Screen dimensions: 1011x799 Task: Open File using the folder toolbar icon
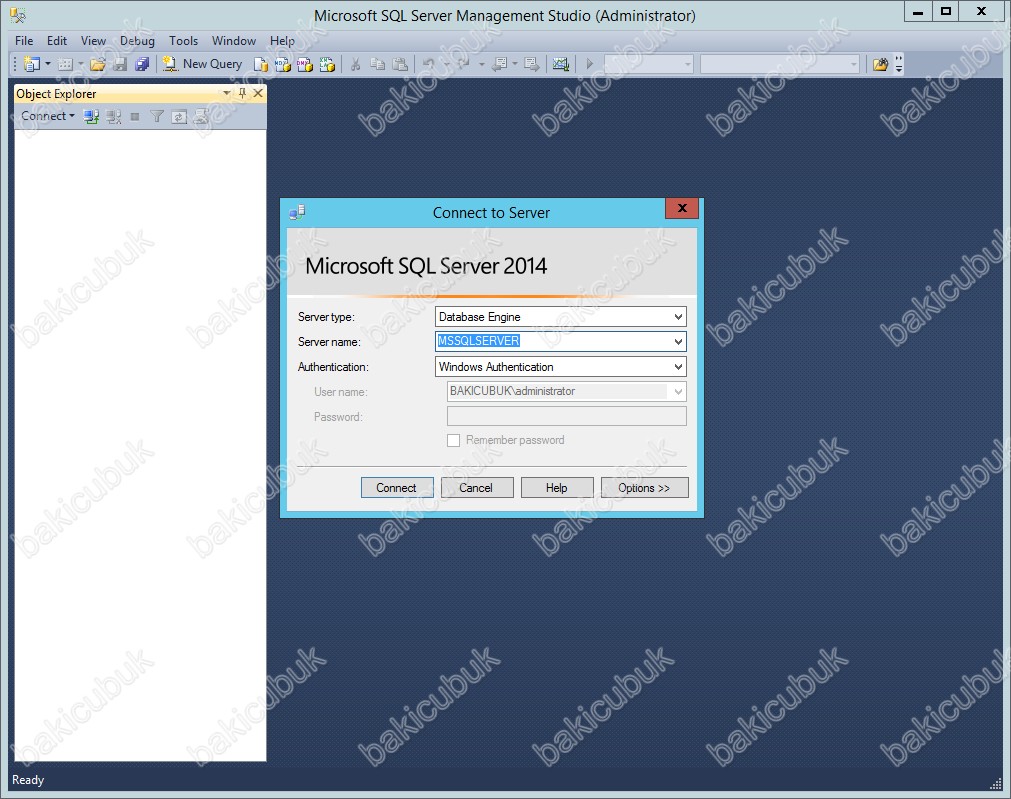[98, 64]
